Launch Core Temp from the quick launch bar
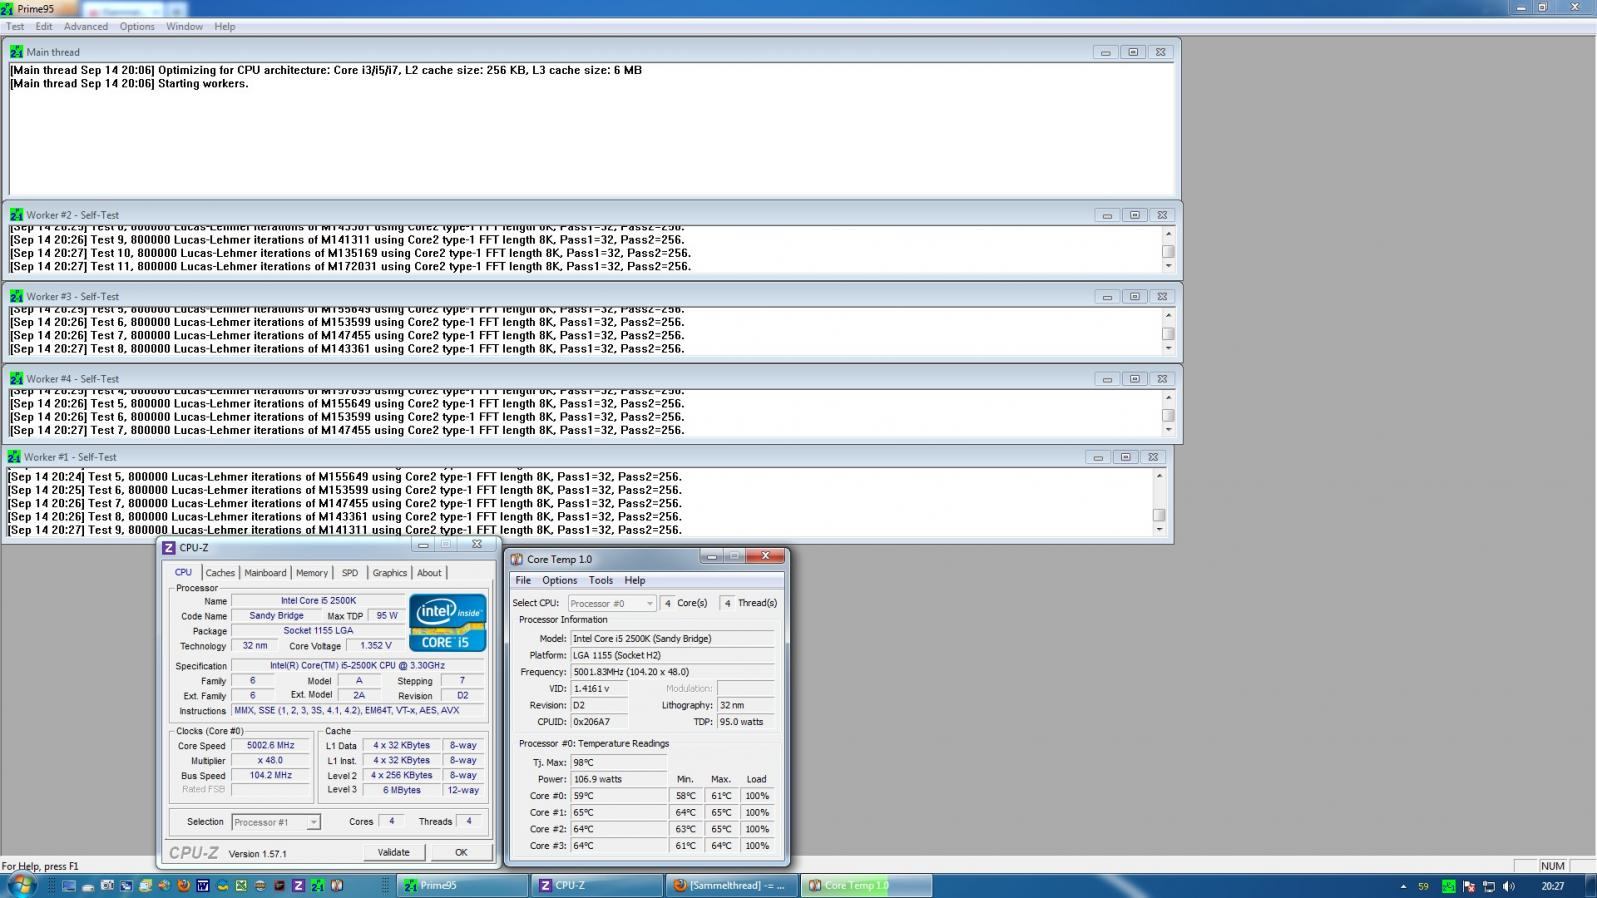 (337, 886)
